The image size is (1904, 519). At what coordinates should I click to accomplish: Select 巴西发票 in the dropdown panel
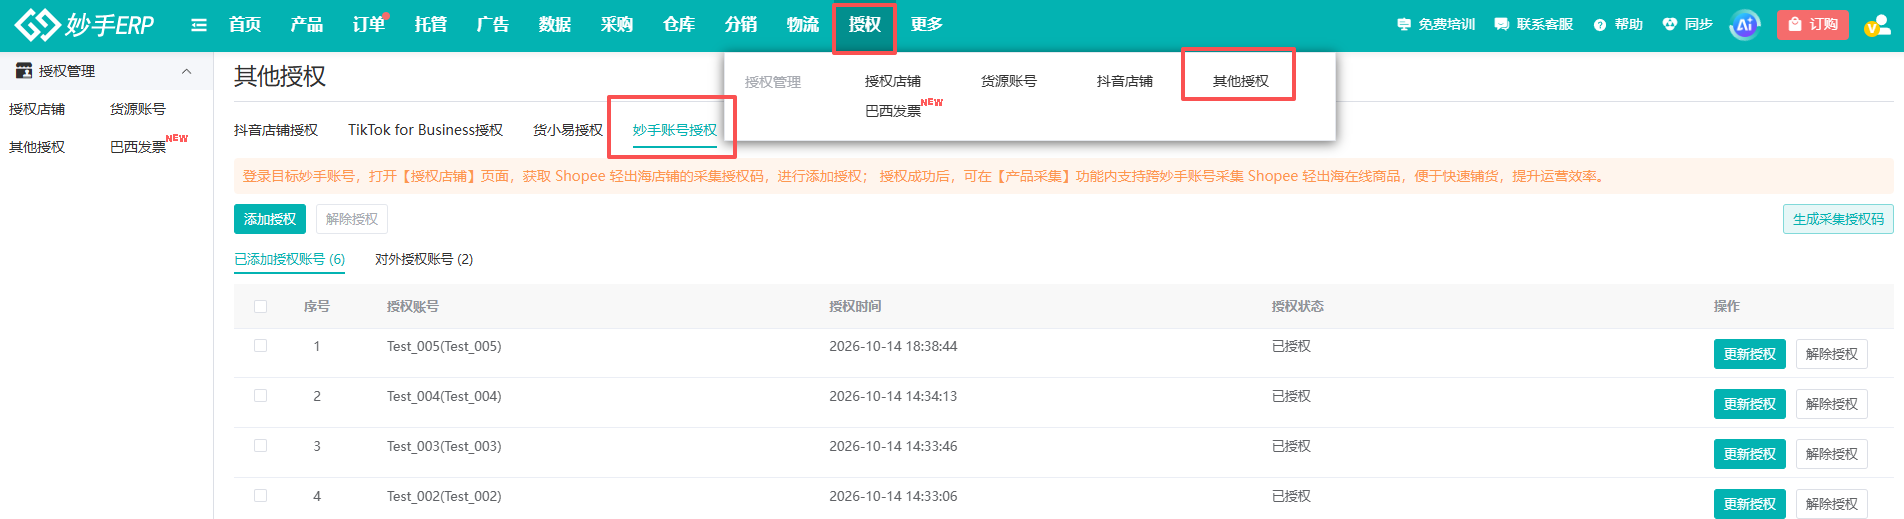click(893, 111)
